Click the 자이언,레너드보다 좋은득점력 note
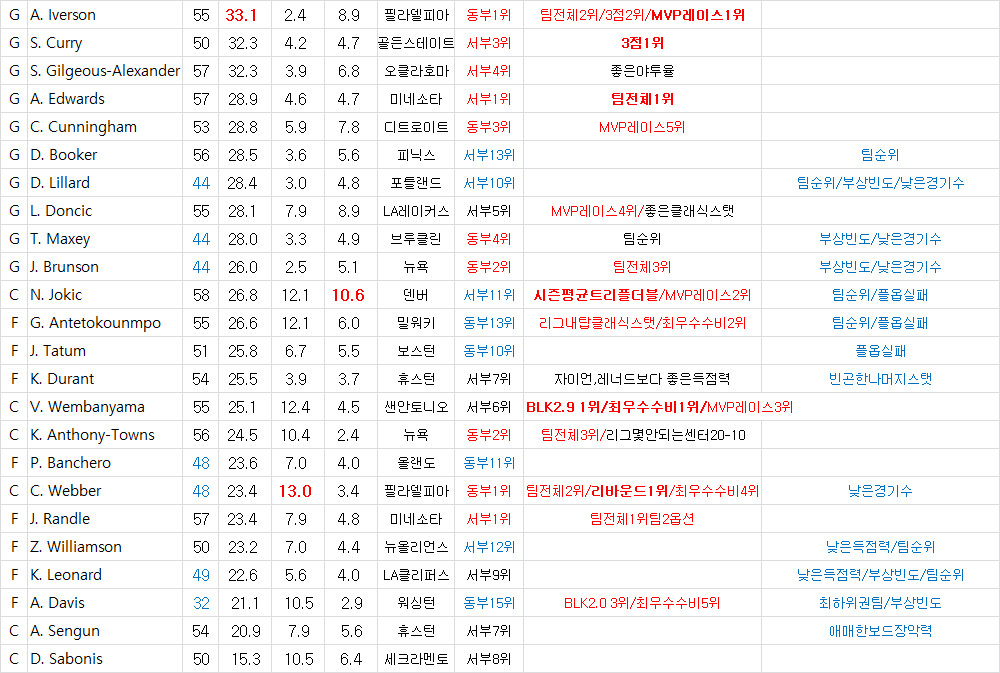This screenshot has width=1000, height=673. click(x=642, y=380)
